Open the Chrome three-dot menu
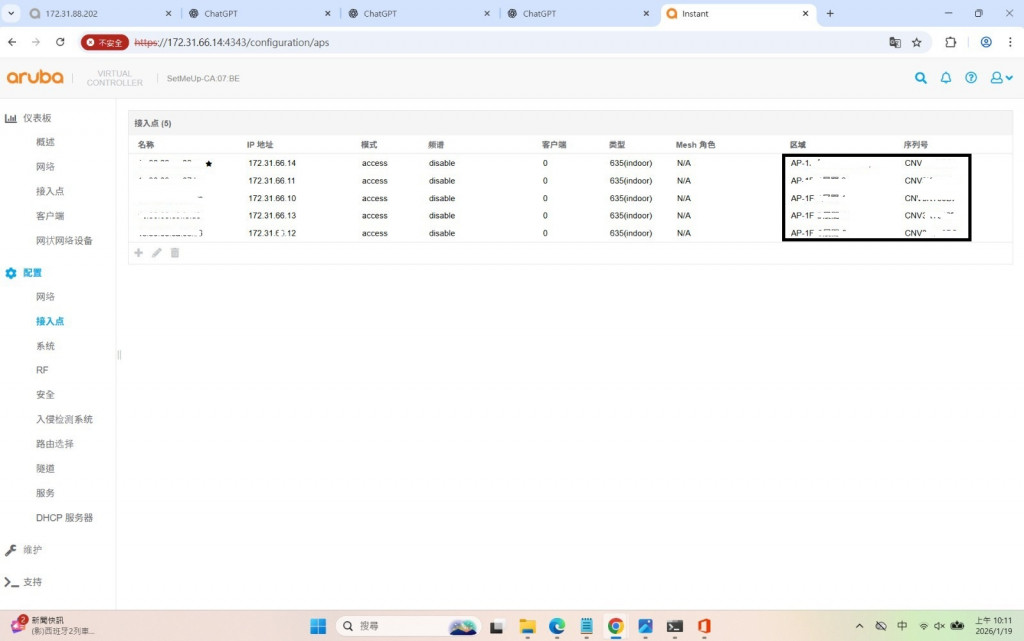 (x=1010, y=42)
